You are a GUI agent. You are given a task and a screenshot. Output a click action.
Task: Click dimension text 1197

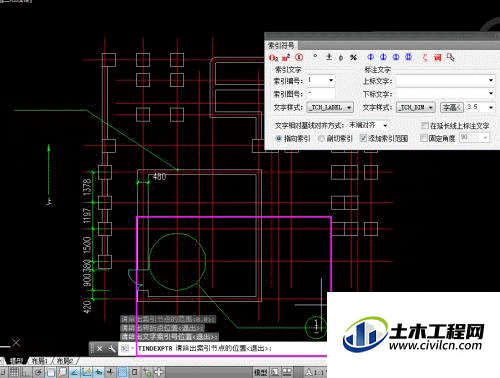coord(87,216)
